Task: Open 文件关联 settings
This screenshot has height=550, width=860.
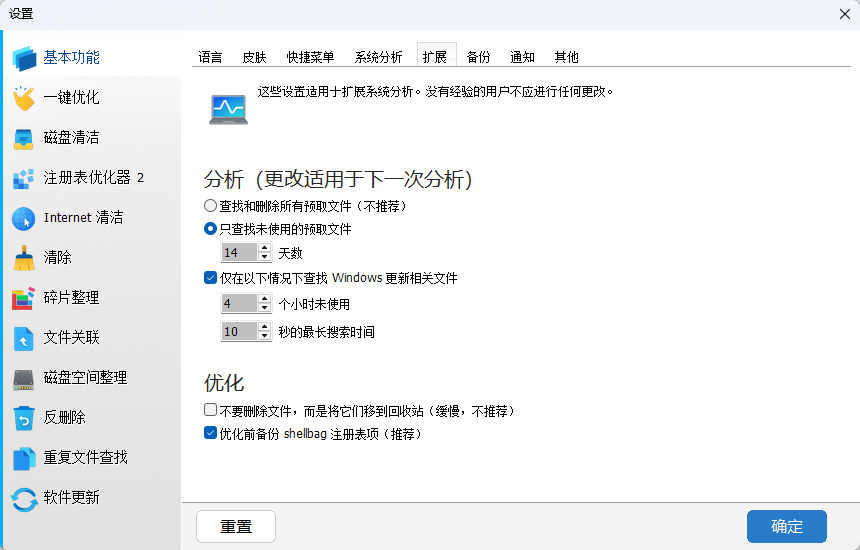Action: [x=71, y=337]
